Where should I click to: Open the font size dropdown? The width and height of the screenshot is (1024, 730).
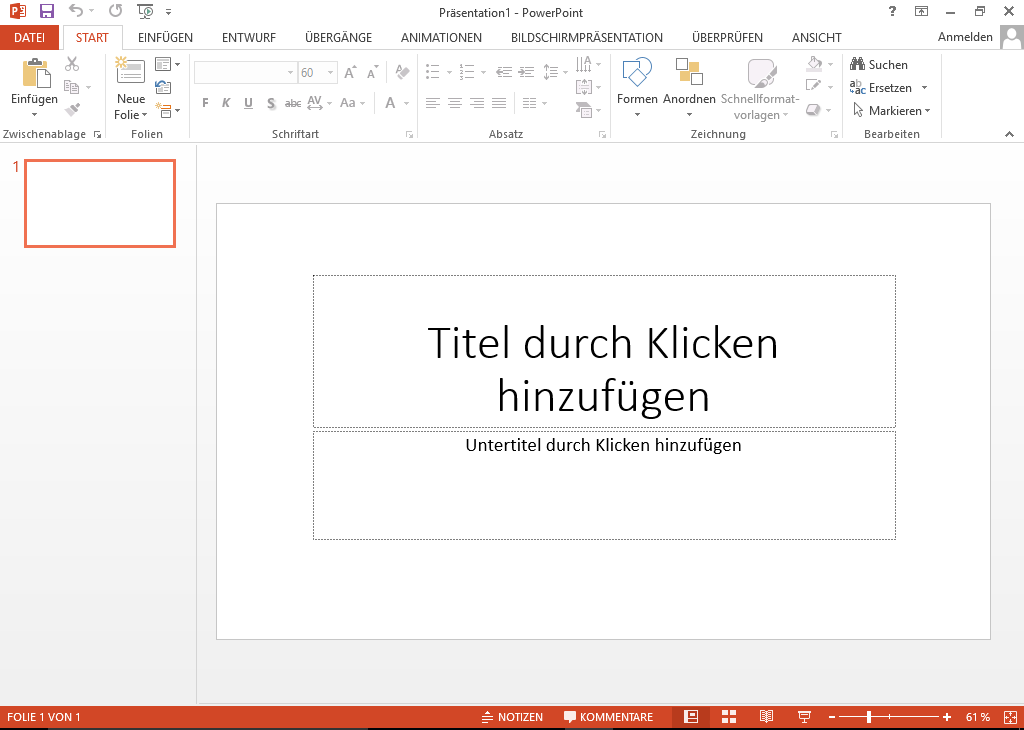pos(330,72)
